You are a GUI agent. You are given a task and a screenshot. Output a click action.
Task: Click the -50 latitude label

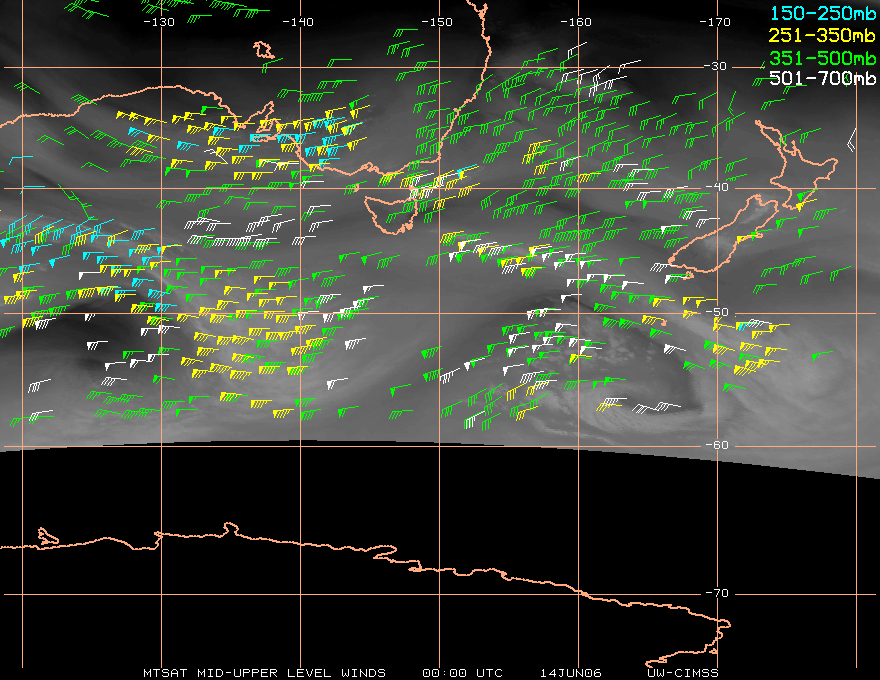[716, 313]
